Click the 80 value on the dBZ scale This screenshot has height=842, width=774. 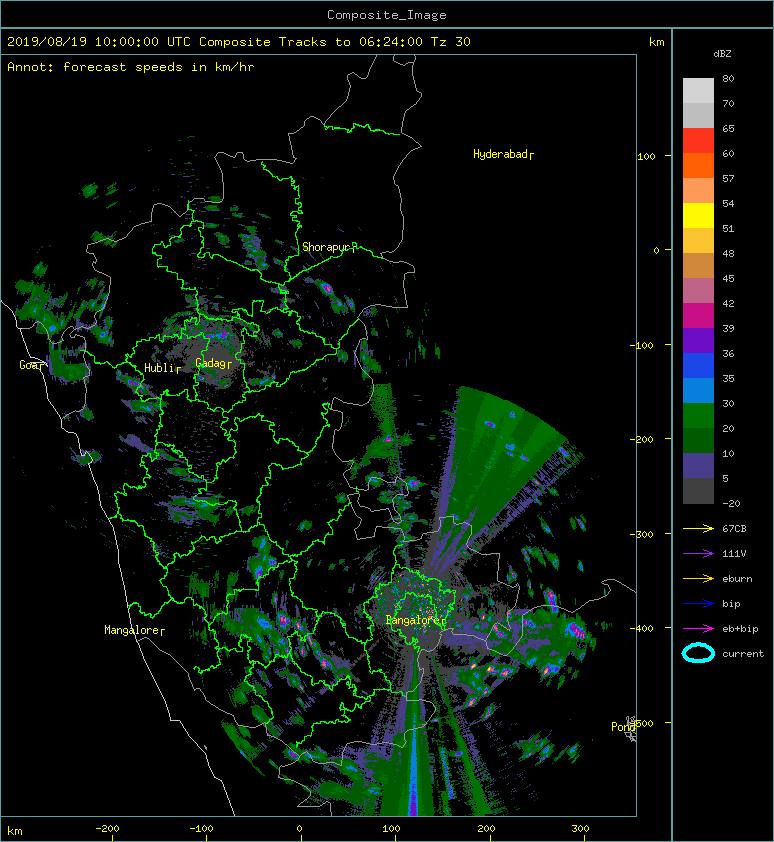pos(728,78)
